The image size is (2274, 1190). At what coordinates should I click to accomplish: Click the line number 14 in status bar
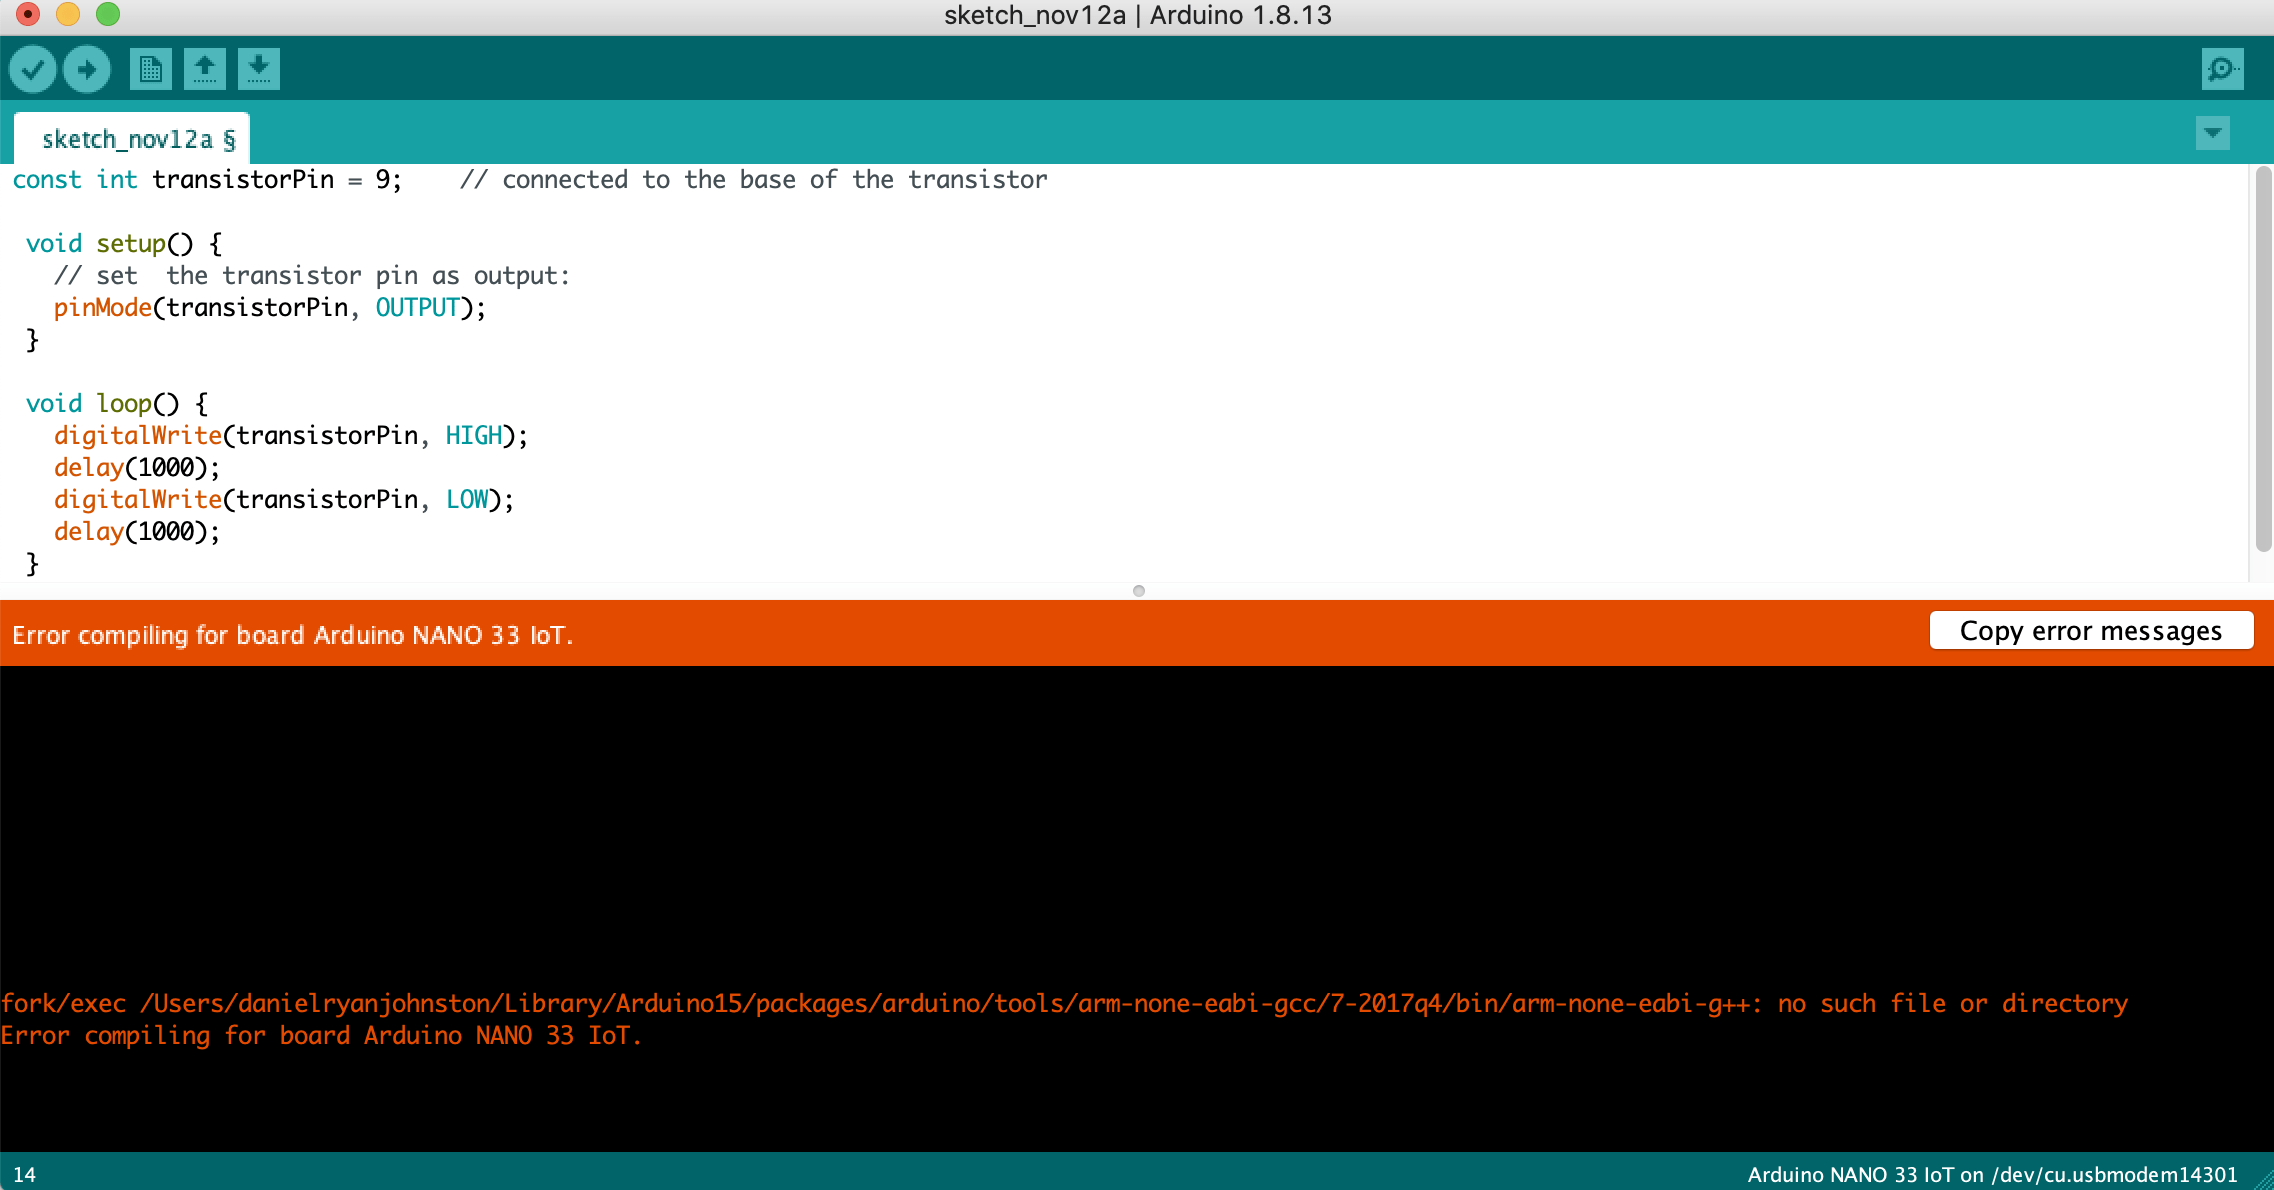[x=25, y=1175]
